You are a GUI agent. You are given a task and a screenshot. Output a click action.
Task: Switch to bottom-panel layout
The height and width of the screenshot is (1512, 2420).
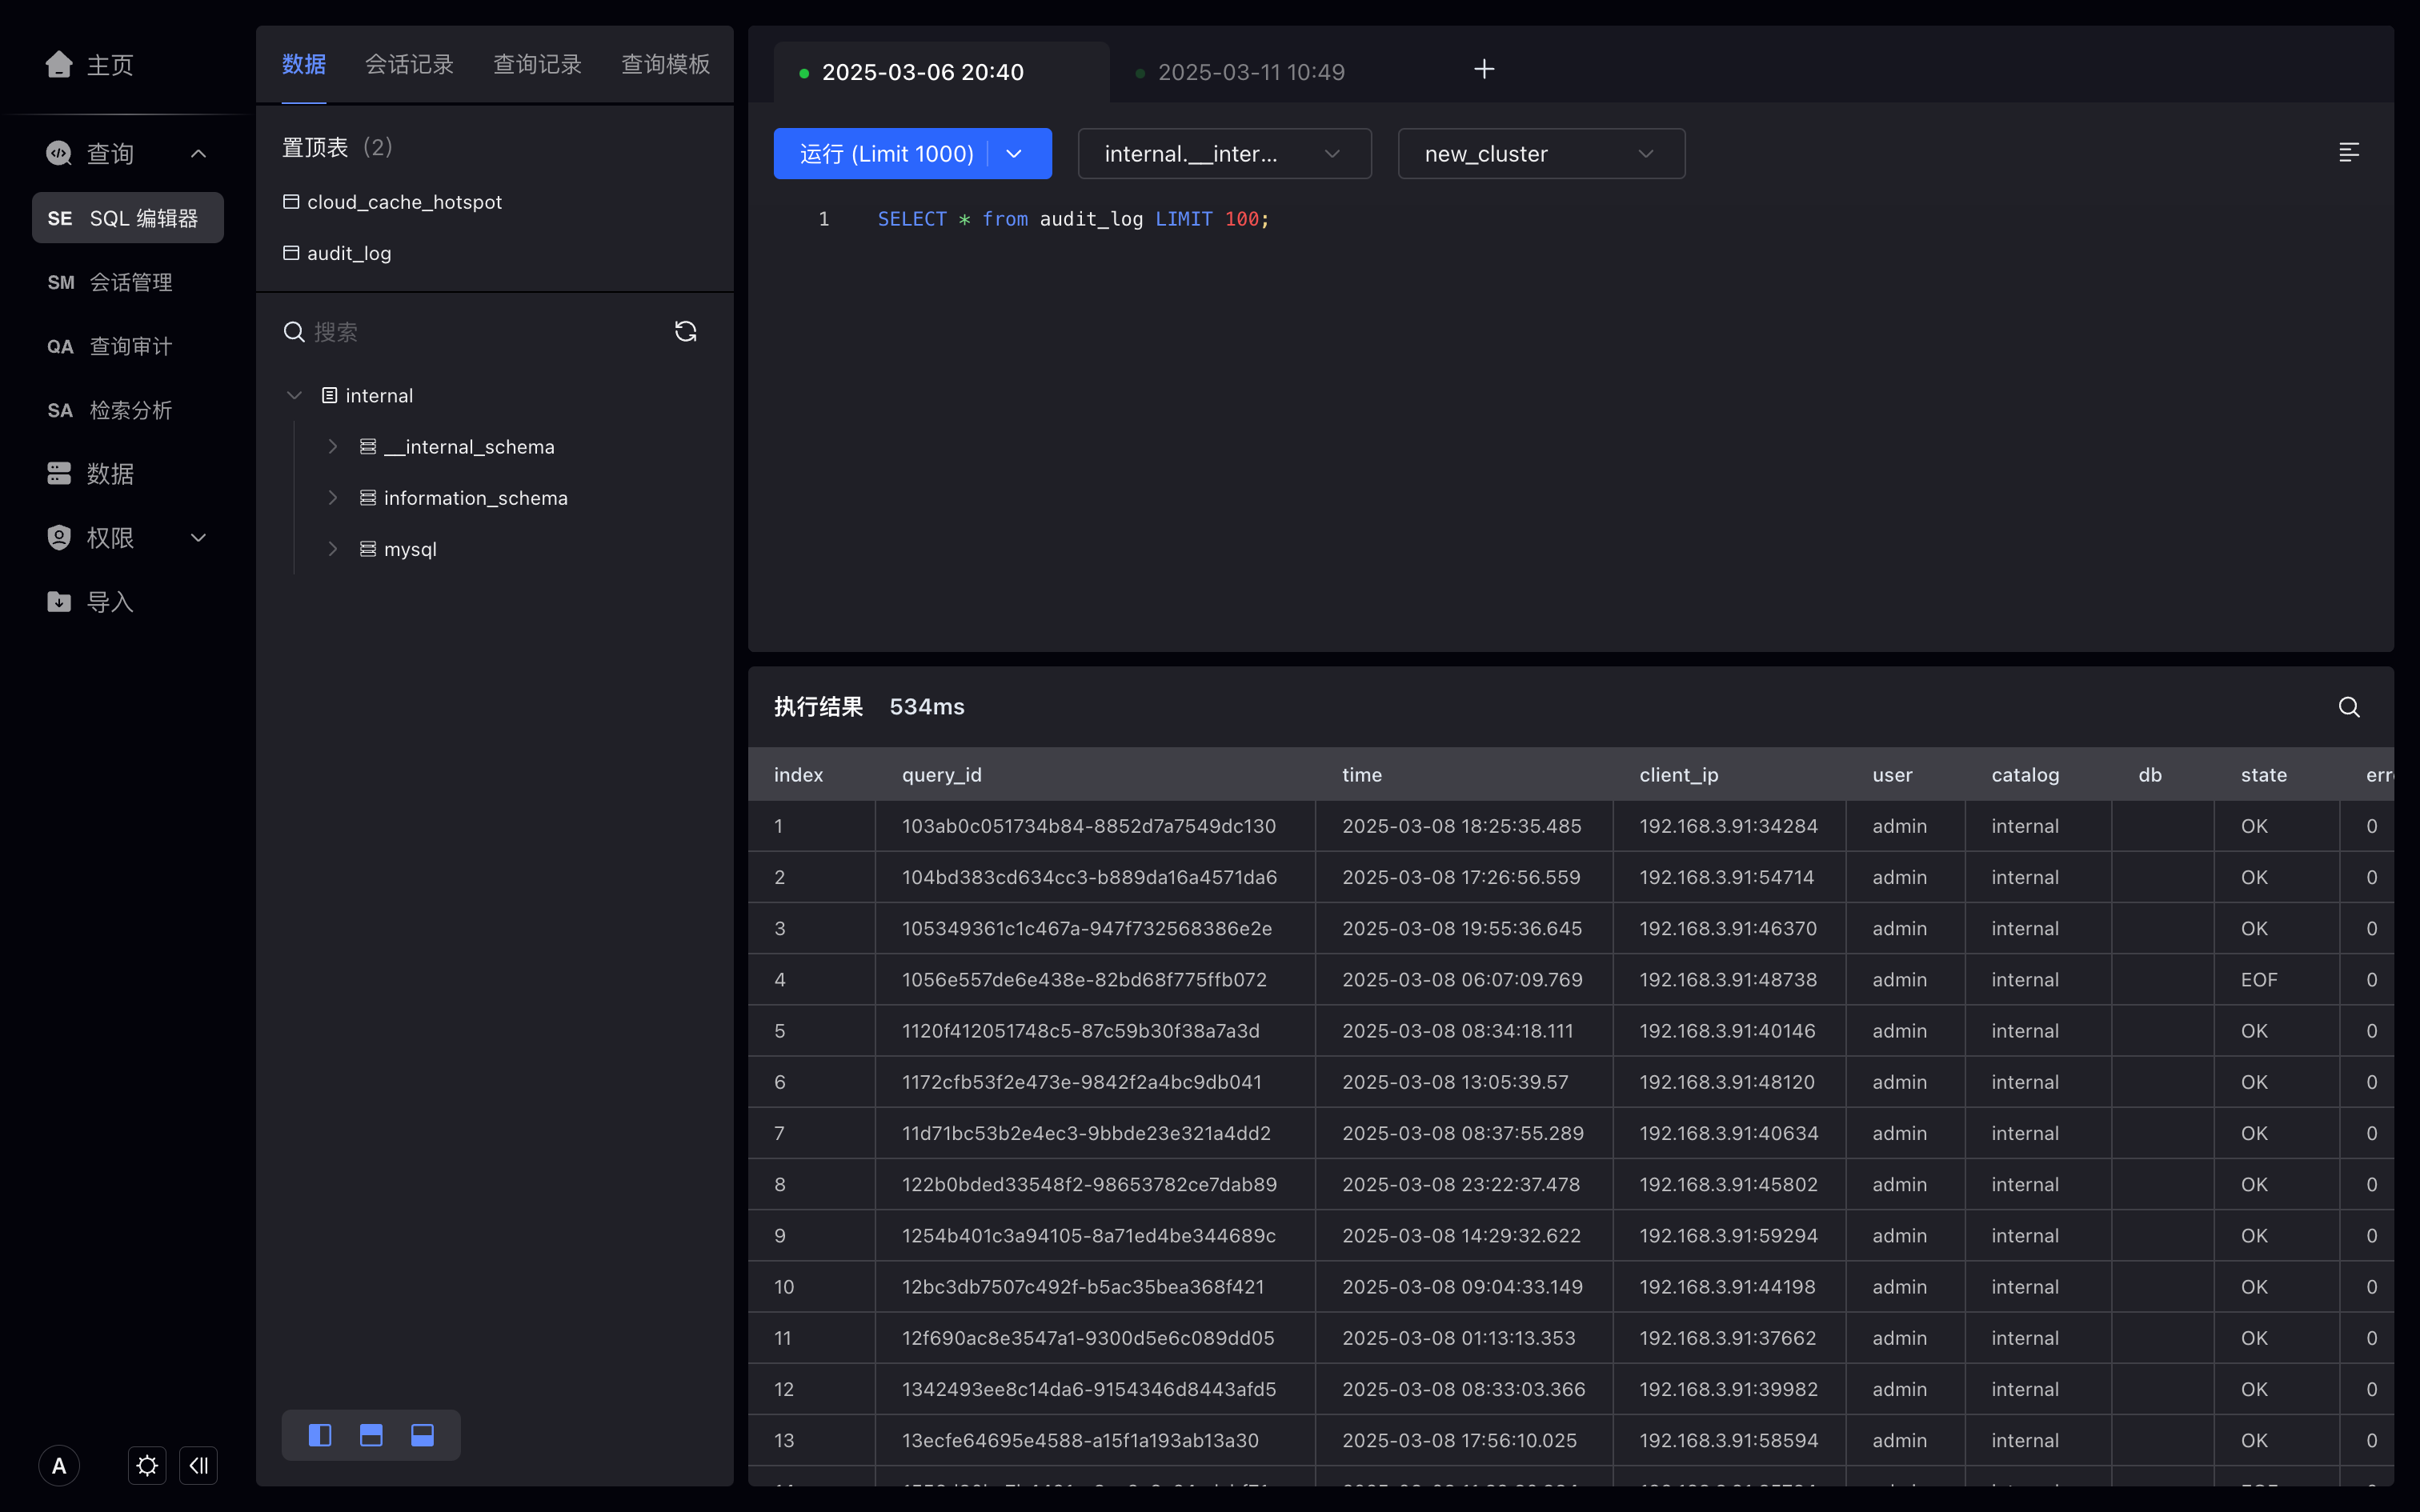click(x=422, y=1435)
